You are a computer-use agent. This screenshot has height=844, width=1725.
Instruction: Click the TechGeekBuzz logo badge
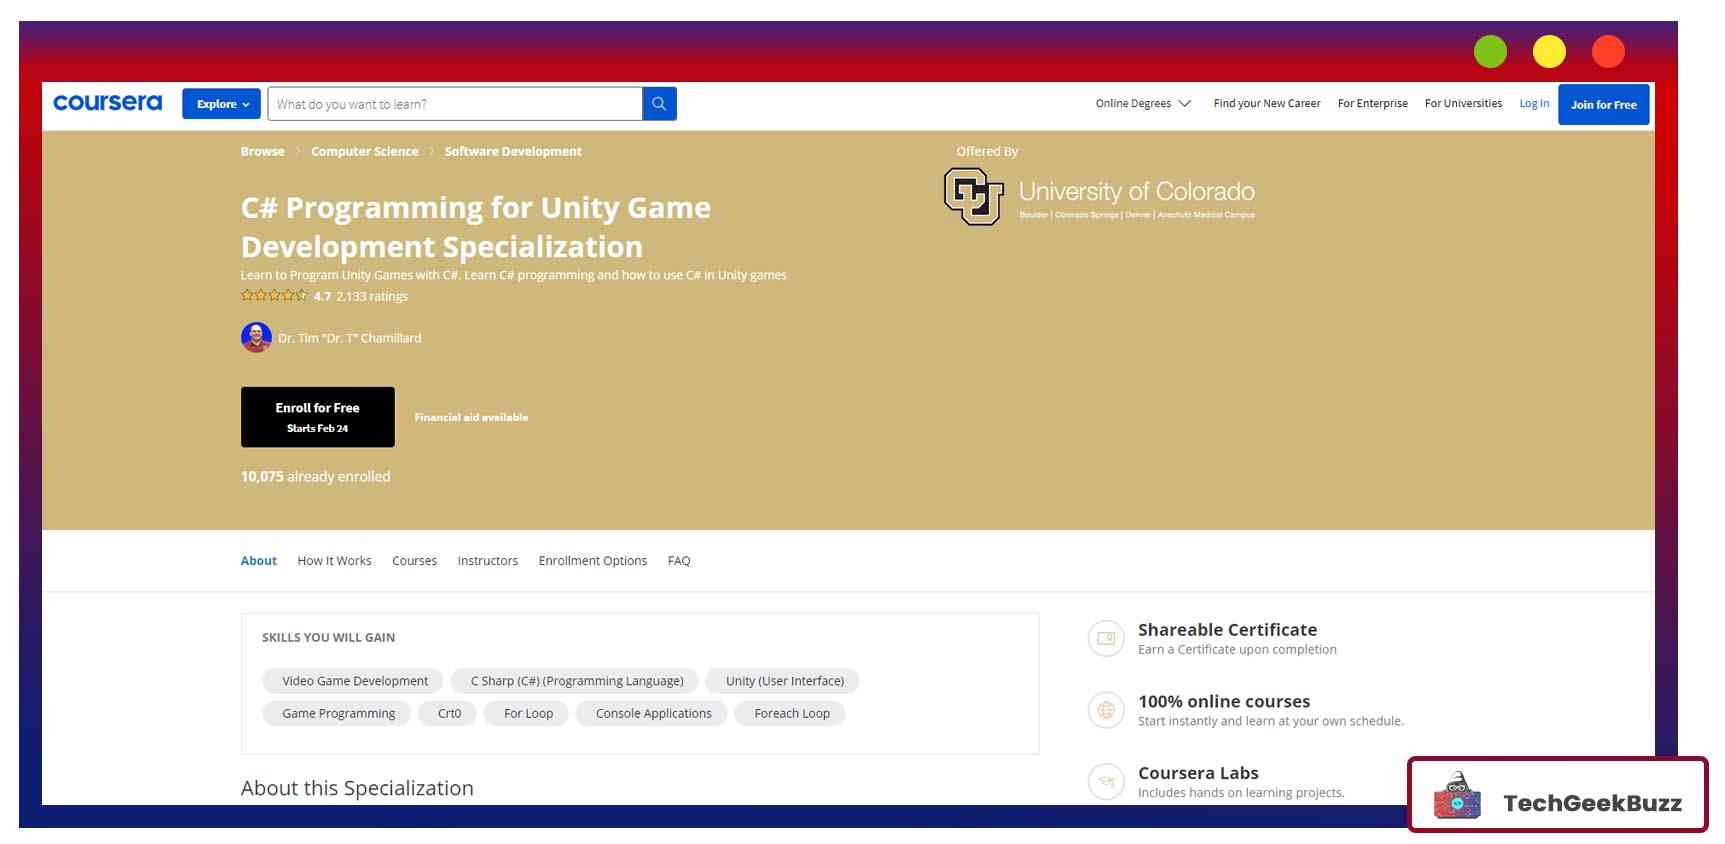pyautogui.click(x=1557, y=796)
